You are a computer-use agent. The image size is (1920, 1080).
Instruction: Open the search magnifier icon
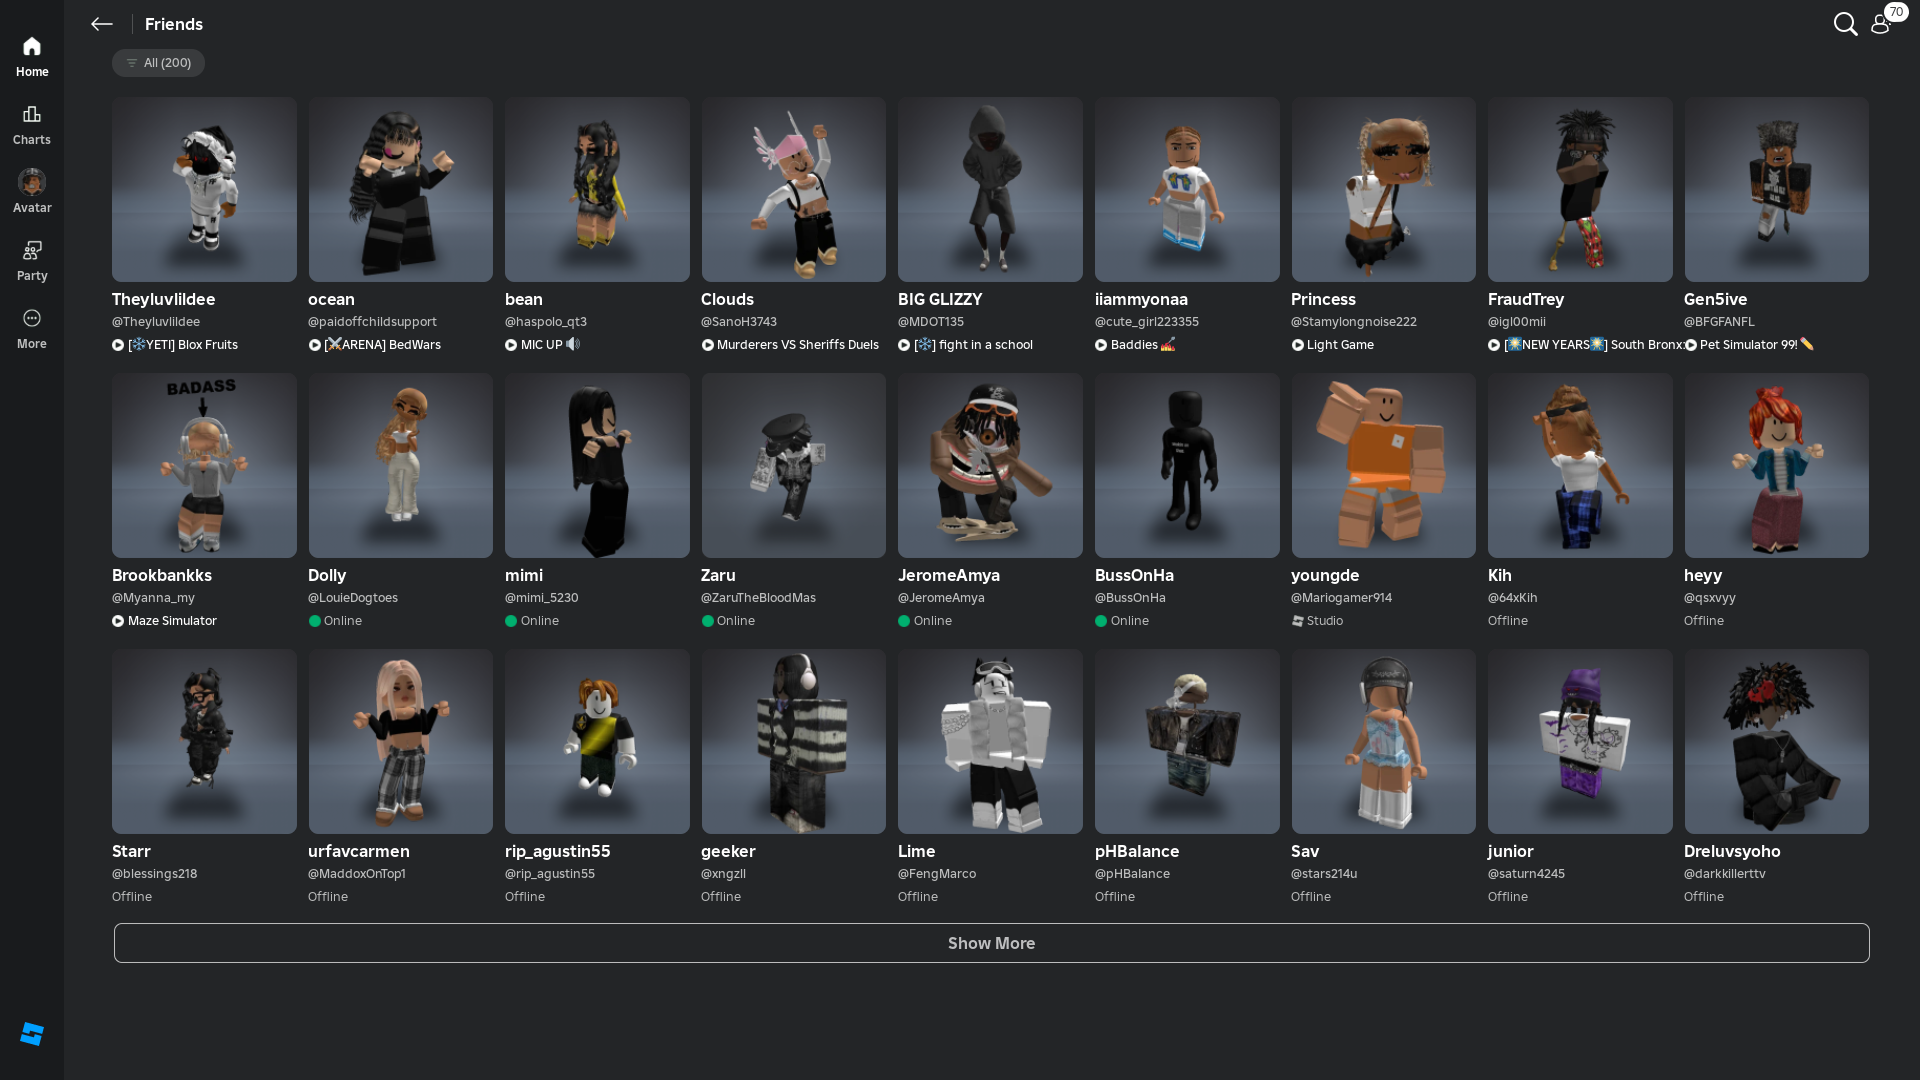click(1845, 24)
